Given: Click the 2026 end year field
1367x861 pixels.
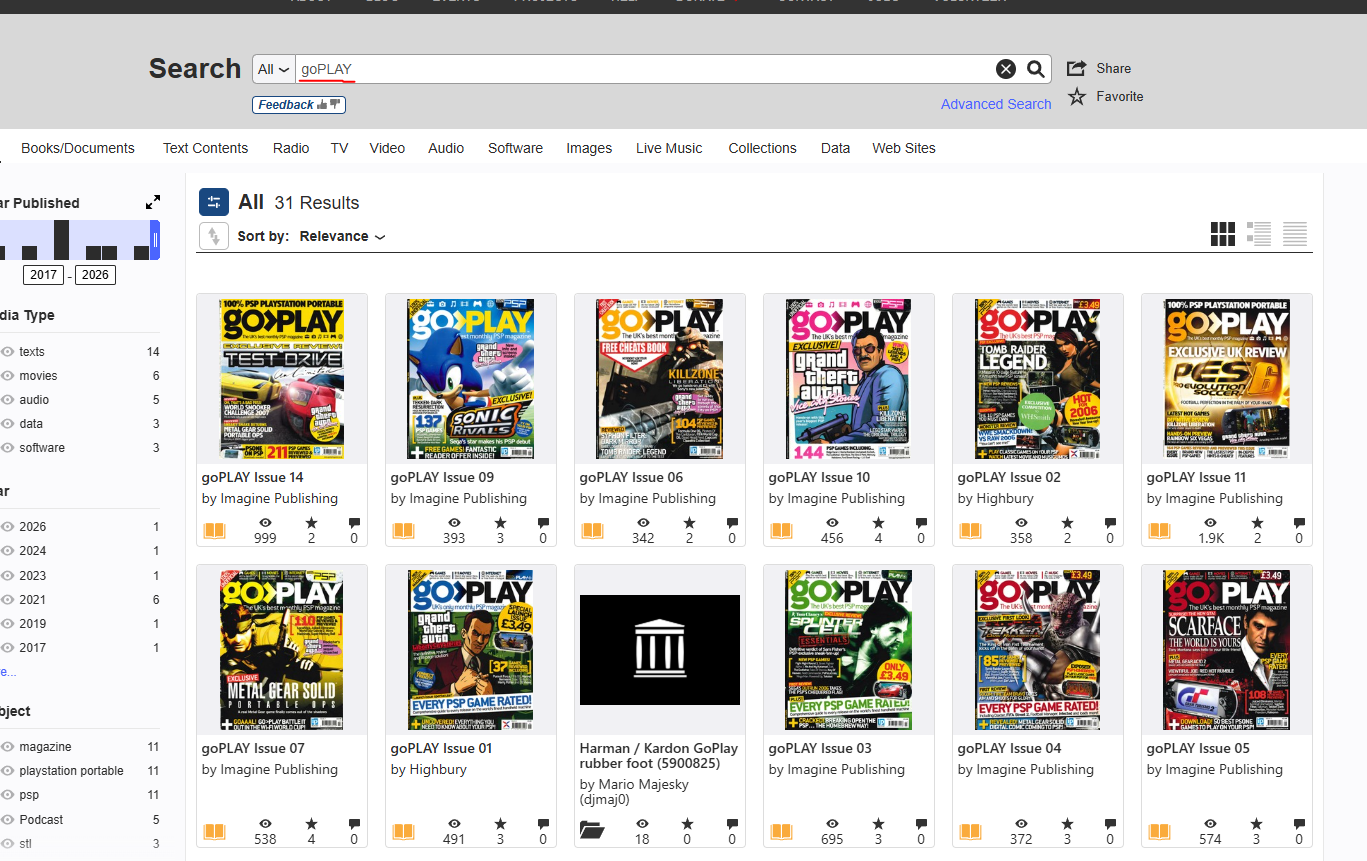Looking at the screenshot, I should (96, 275).
